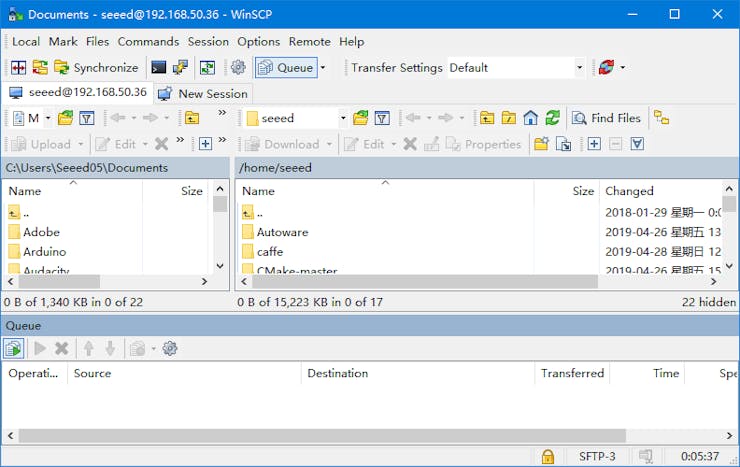This screenshot has height=467, width=740.
Task: Click the remote Rename icon
Action: 432,144
